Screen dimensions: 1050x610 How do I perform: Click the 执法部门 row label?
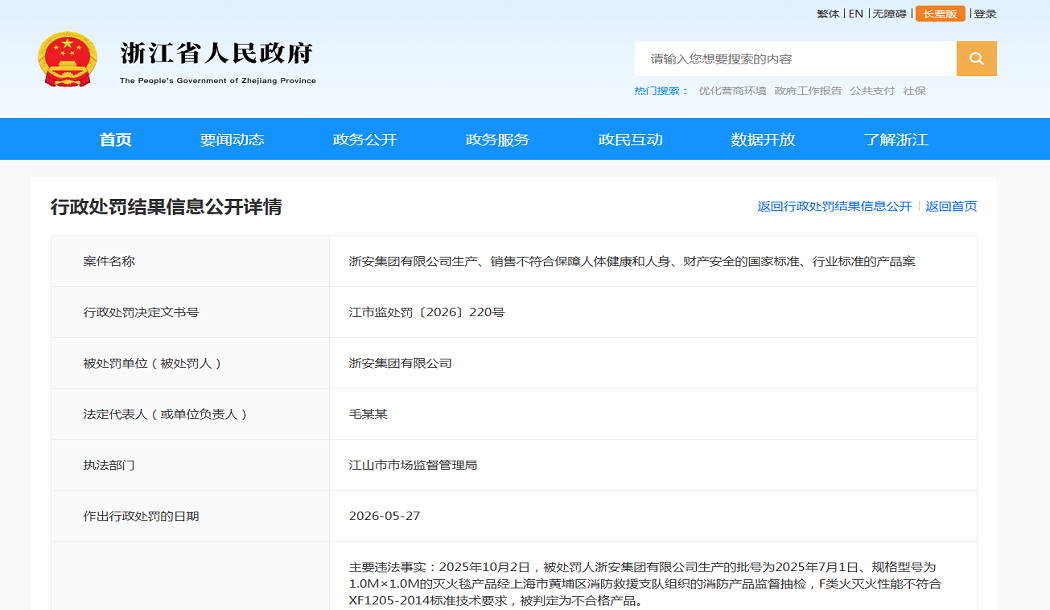coord(108,465)
